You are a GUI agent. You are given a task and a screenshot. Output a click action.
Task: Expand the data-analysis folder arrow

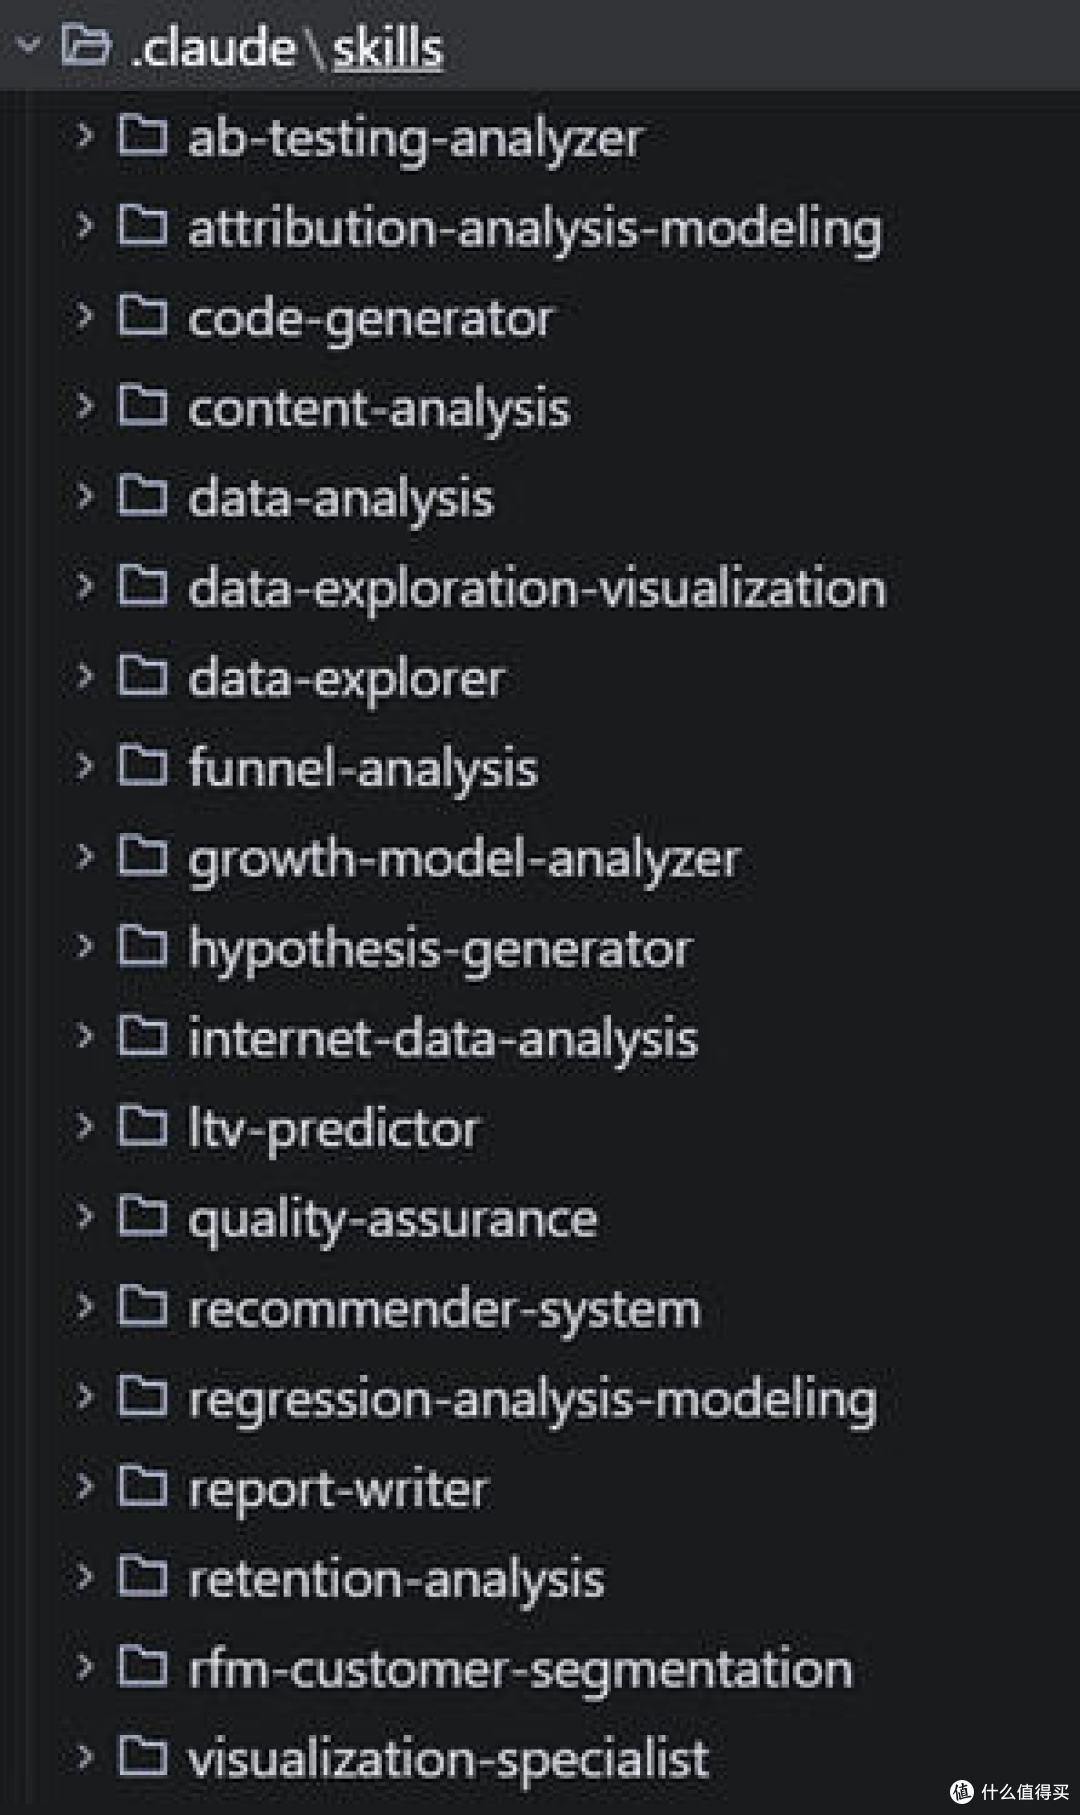click(x=84, y=495)
